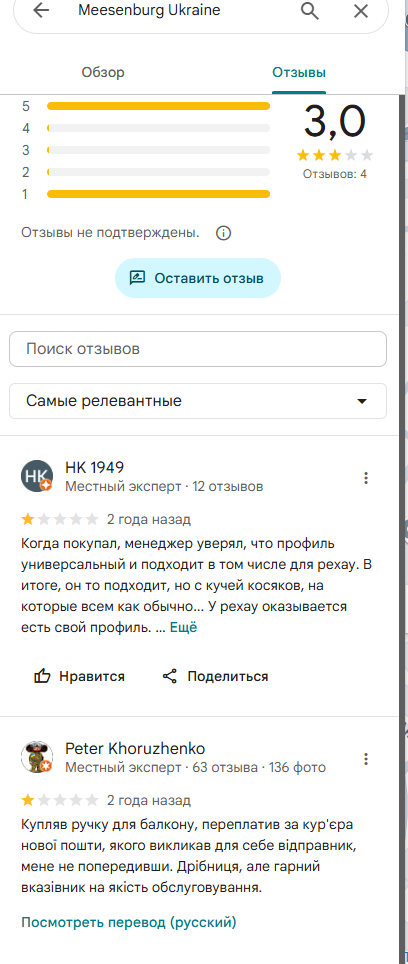
Task: Open Peter Khoruzhenko profile avatar
Action: click(37, 757)
